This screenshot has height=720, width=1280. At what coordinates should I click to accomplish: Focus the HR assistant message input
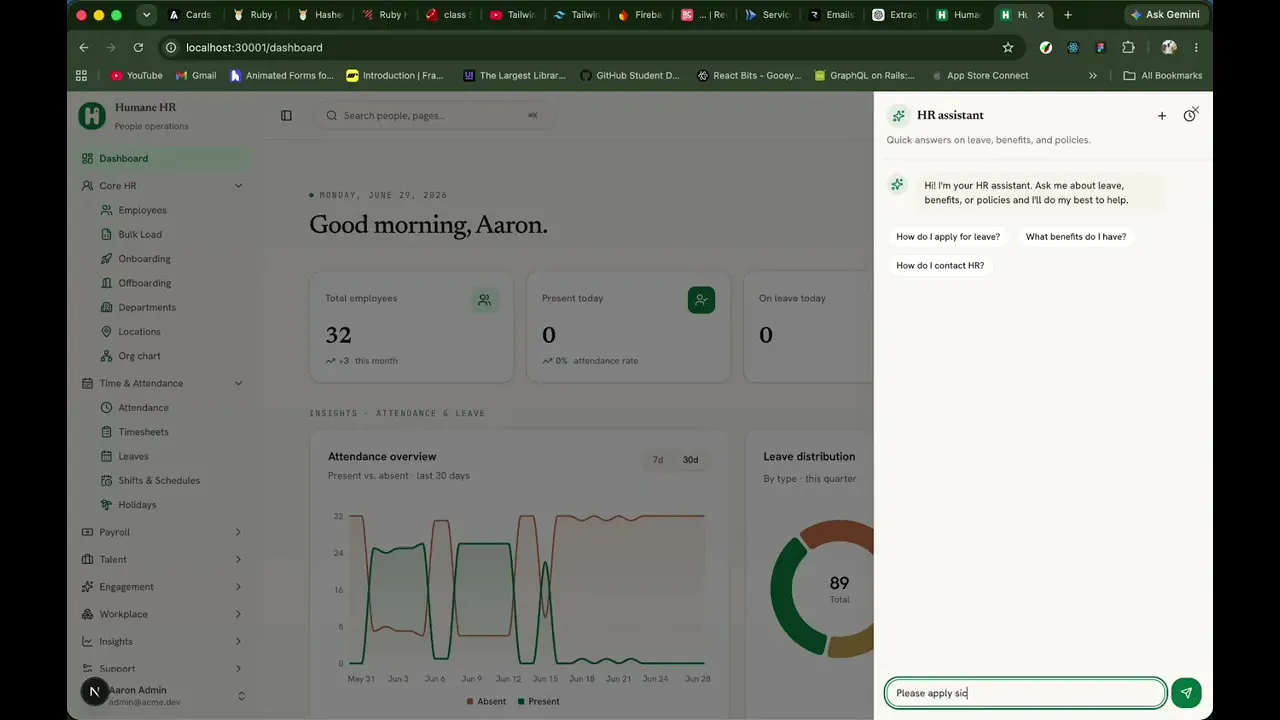pyautogui.click(x=1026, y=693)
